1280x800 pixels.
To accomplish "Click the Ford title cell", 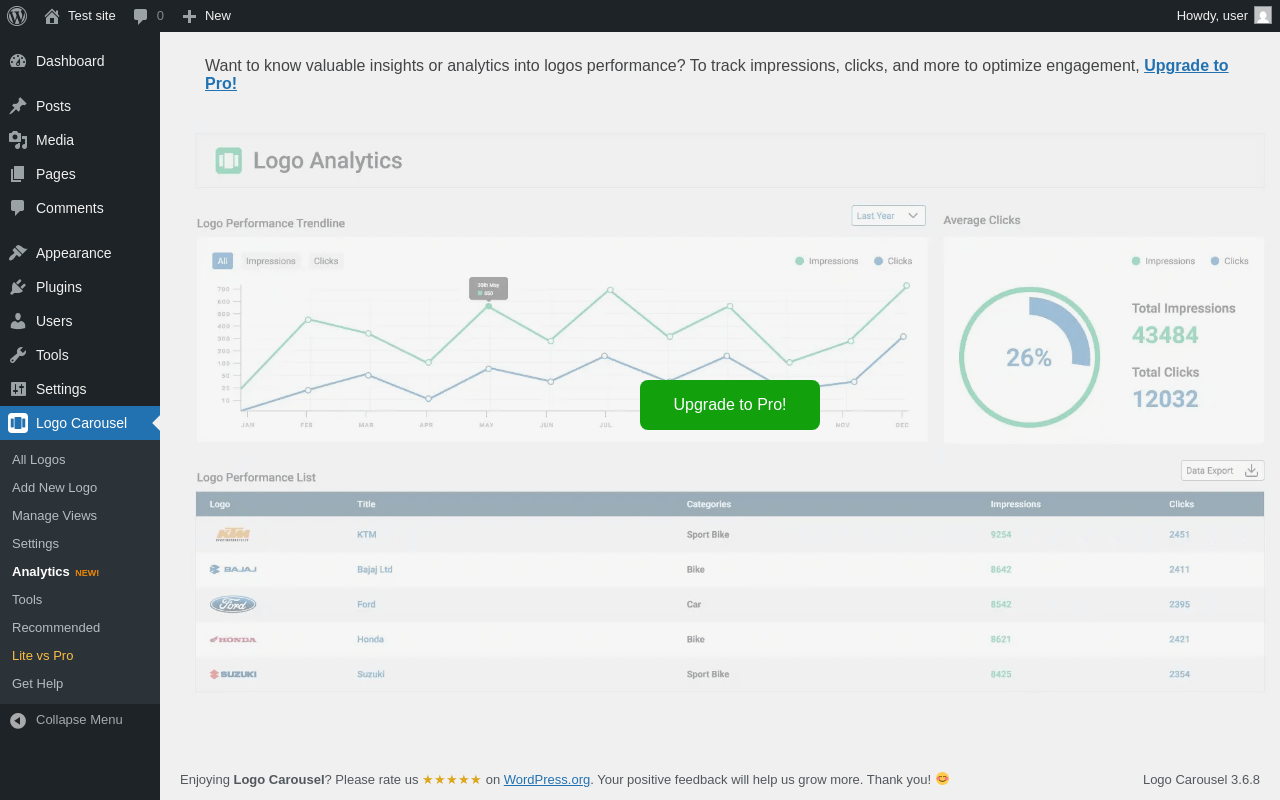I will click(x=367, y=605).
